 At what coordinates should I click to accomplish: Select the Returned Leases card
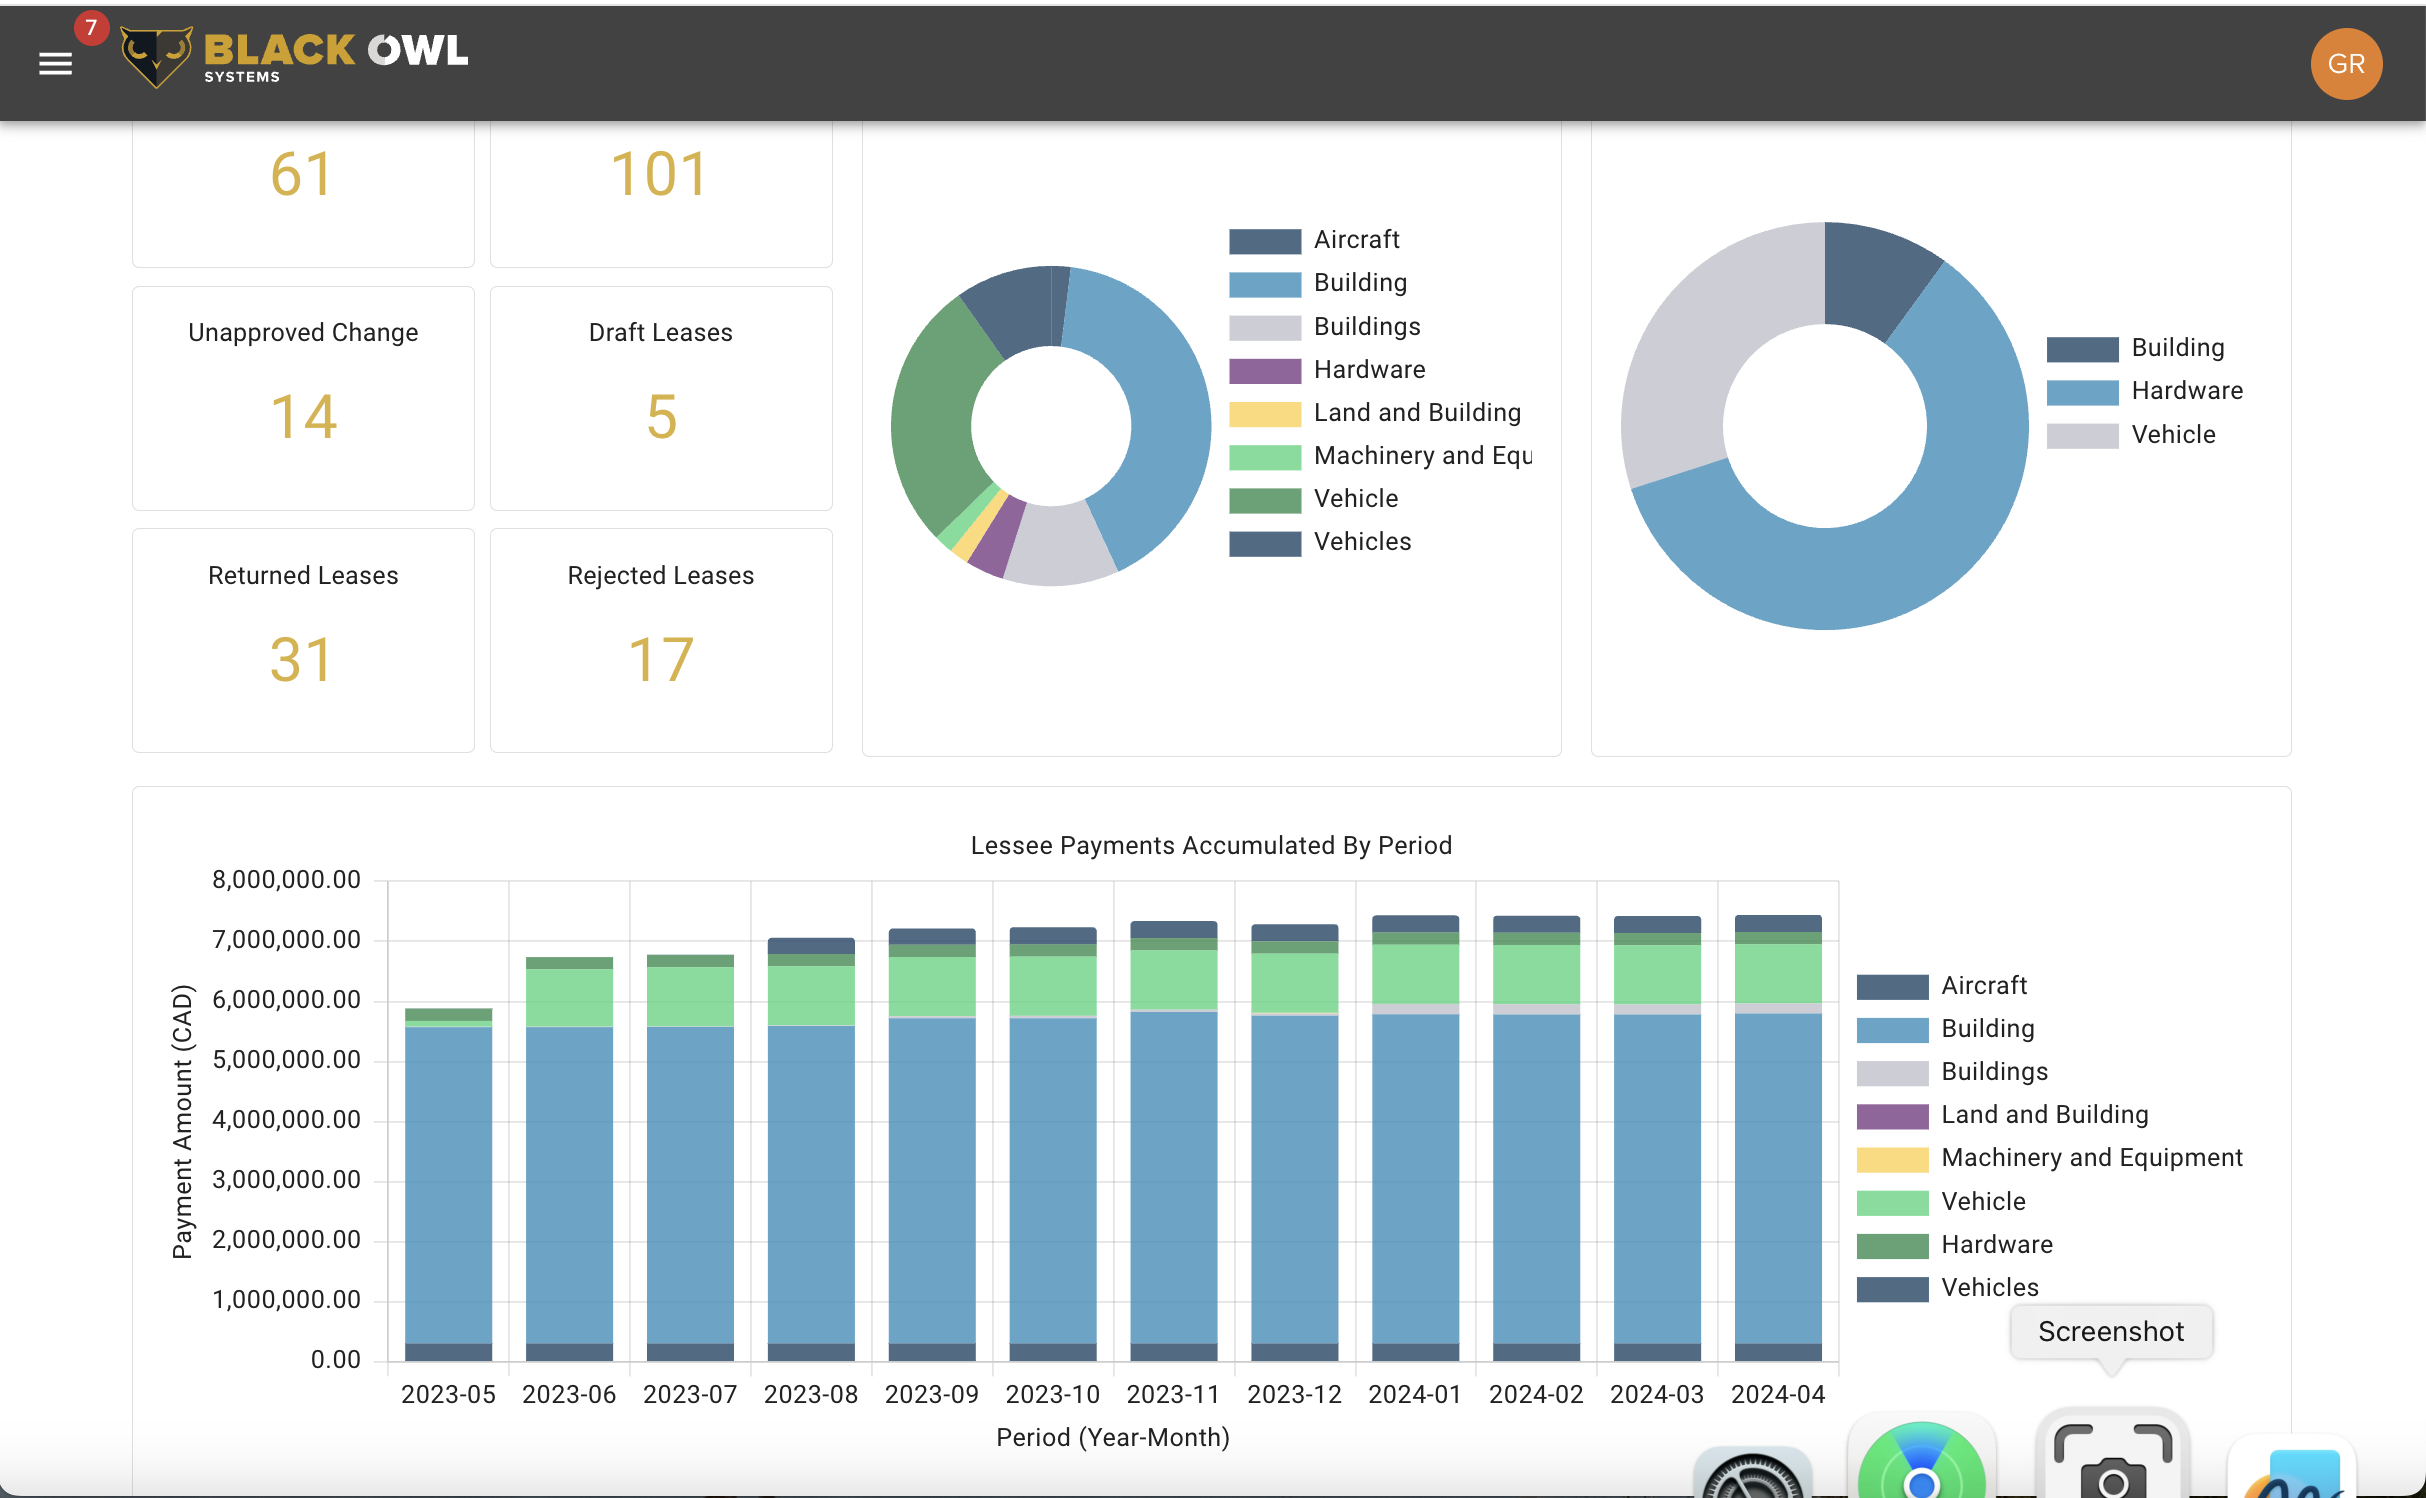(x=303, y=640)
